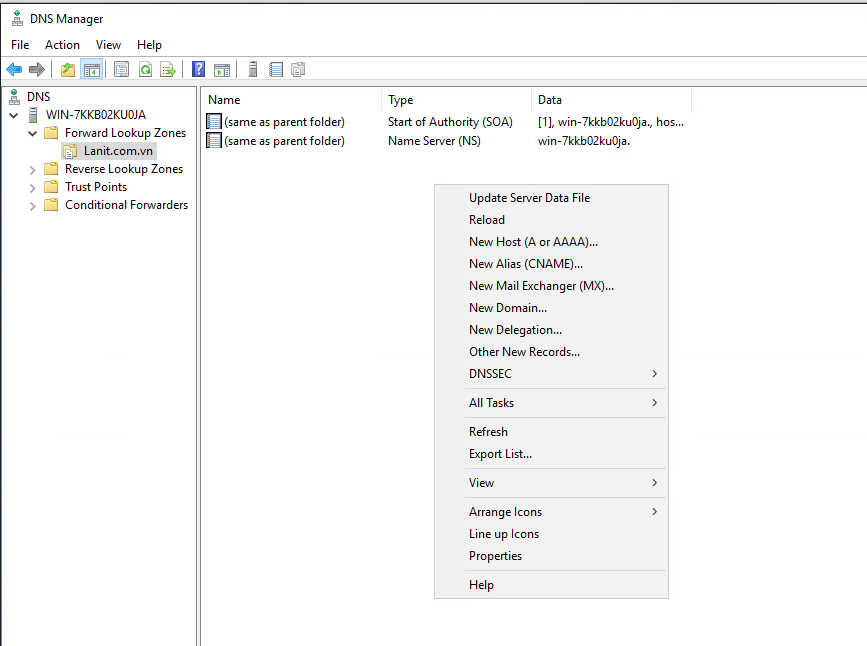Open Properties toolbar icon
Viewport: 867px width, 646px height.
[x=121, y=70]
